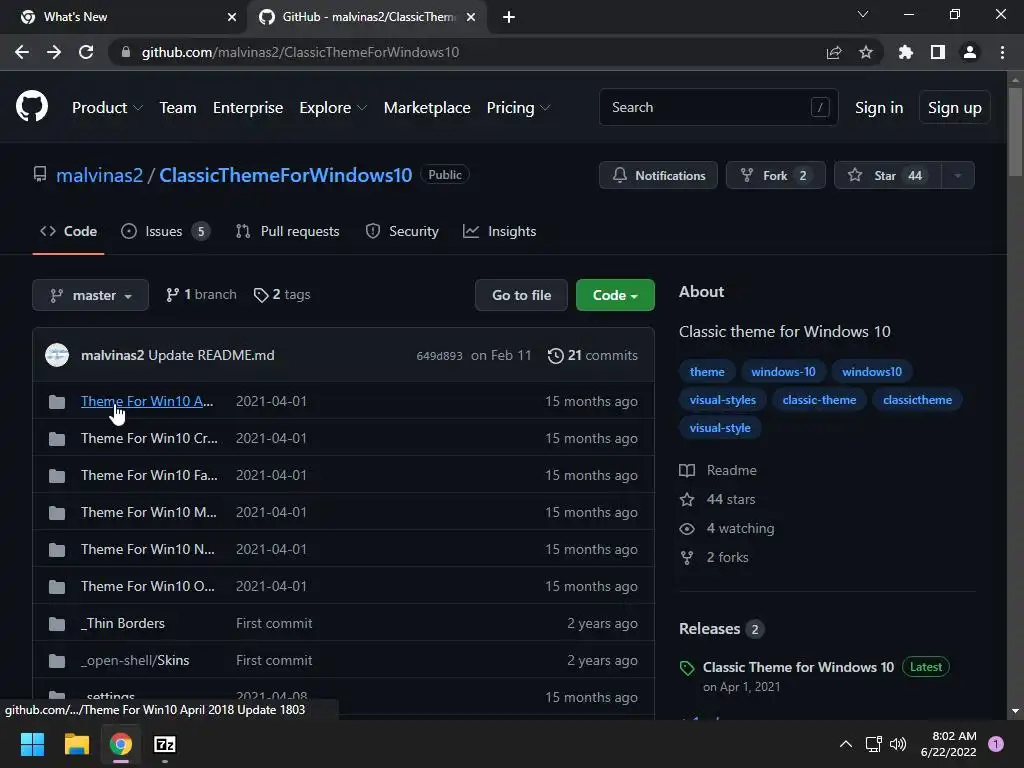This screenshot has height=768, width=1024.
Task: Click Chrome icon in taskbar
Action: click(121, 744)
